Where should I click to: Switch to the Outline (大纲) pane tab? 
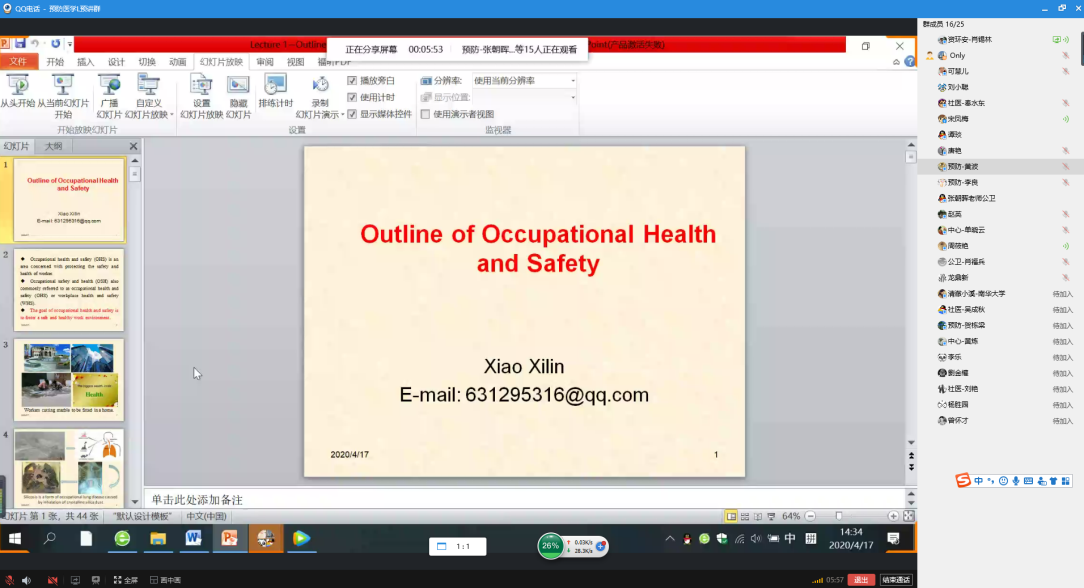coord(53,146)
